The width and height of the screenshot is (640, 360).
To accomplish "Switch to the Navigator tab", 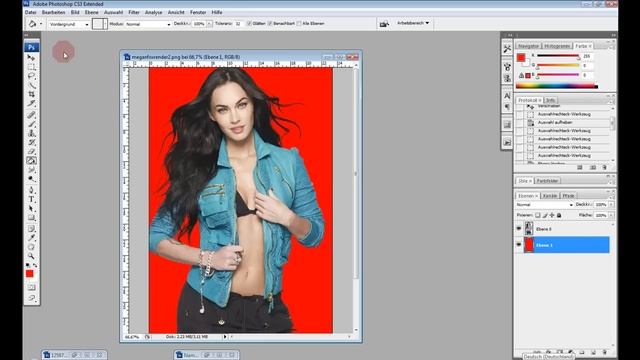I will 529,46.
